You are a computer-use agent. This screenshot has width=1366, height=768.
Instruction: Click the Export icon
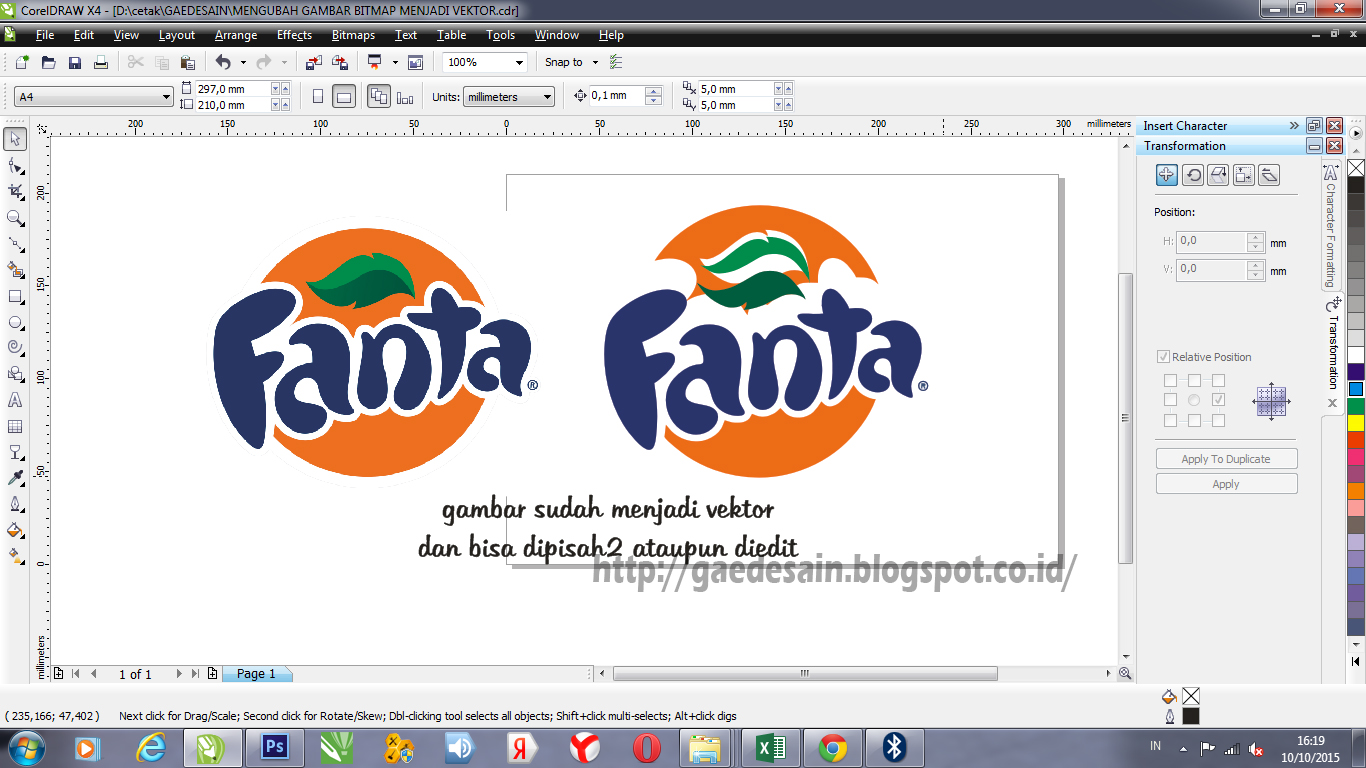[x=340, y=62]
